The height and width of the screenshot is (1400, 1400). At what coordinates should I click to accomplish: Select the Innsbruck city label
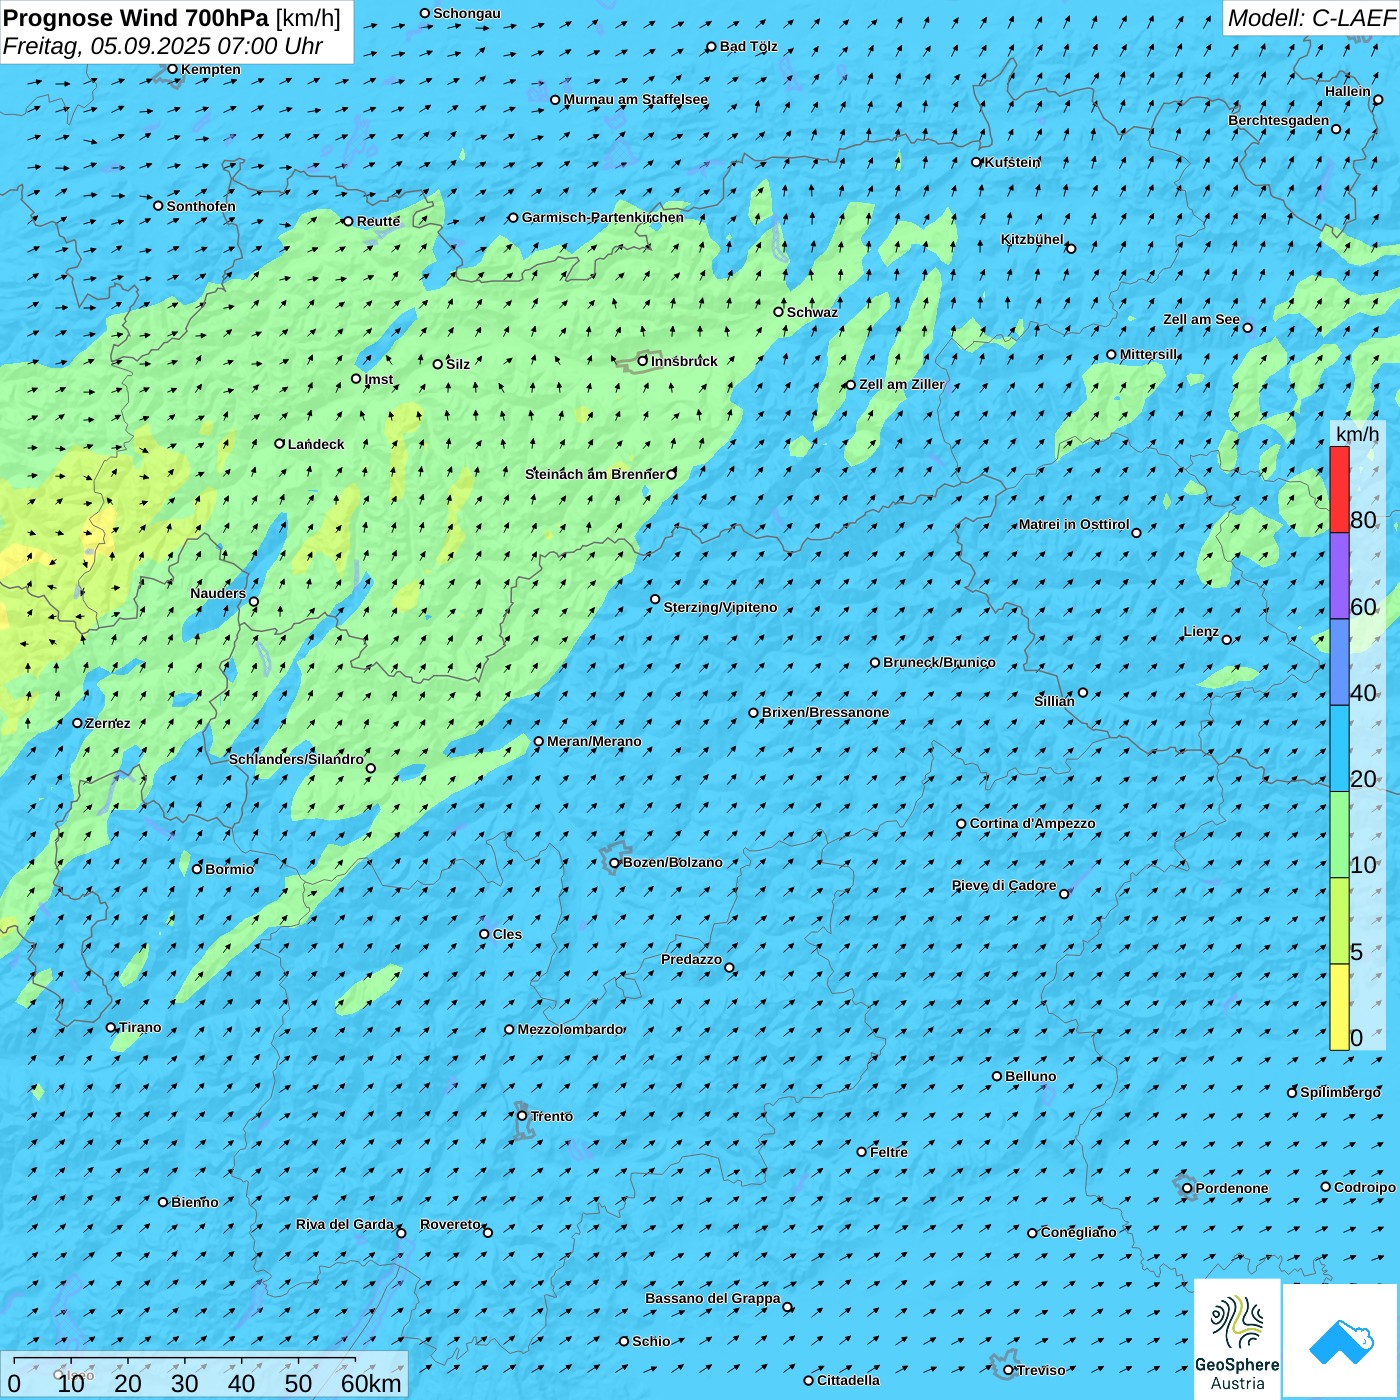tap(684, 361)
